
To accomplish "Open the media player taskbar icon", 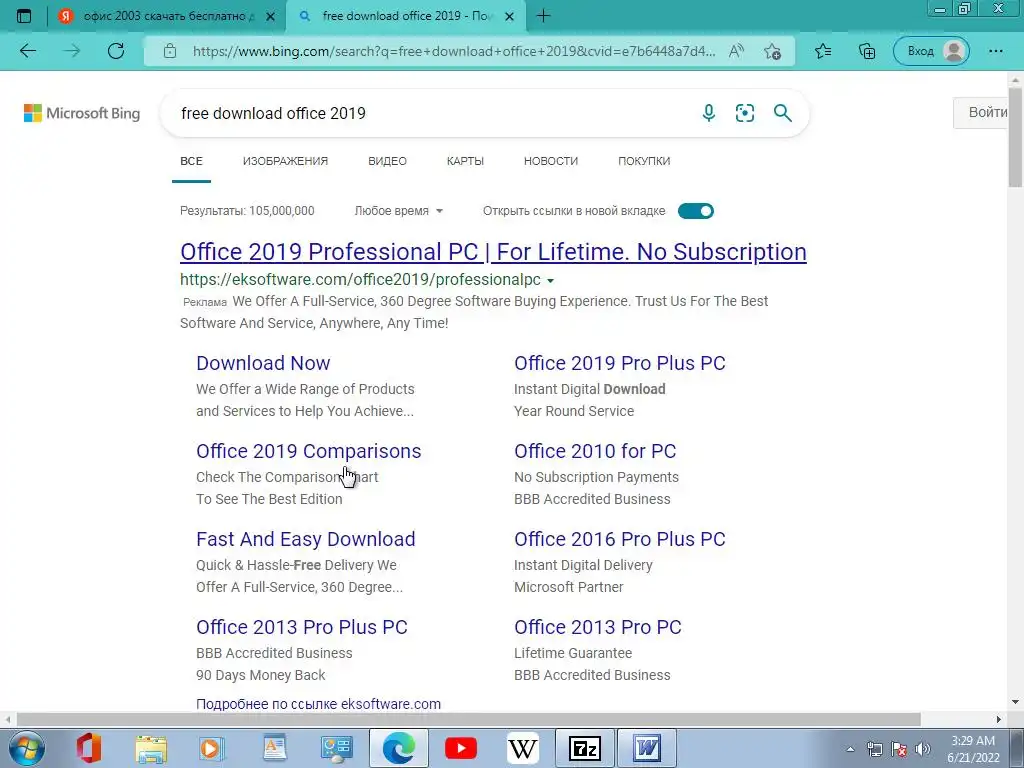I will click(212, 748).
